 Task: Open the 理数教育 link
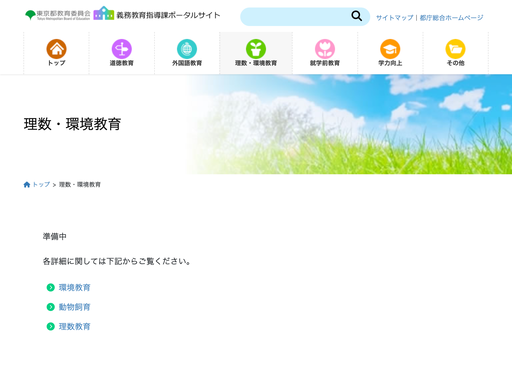75,326
